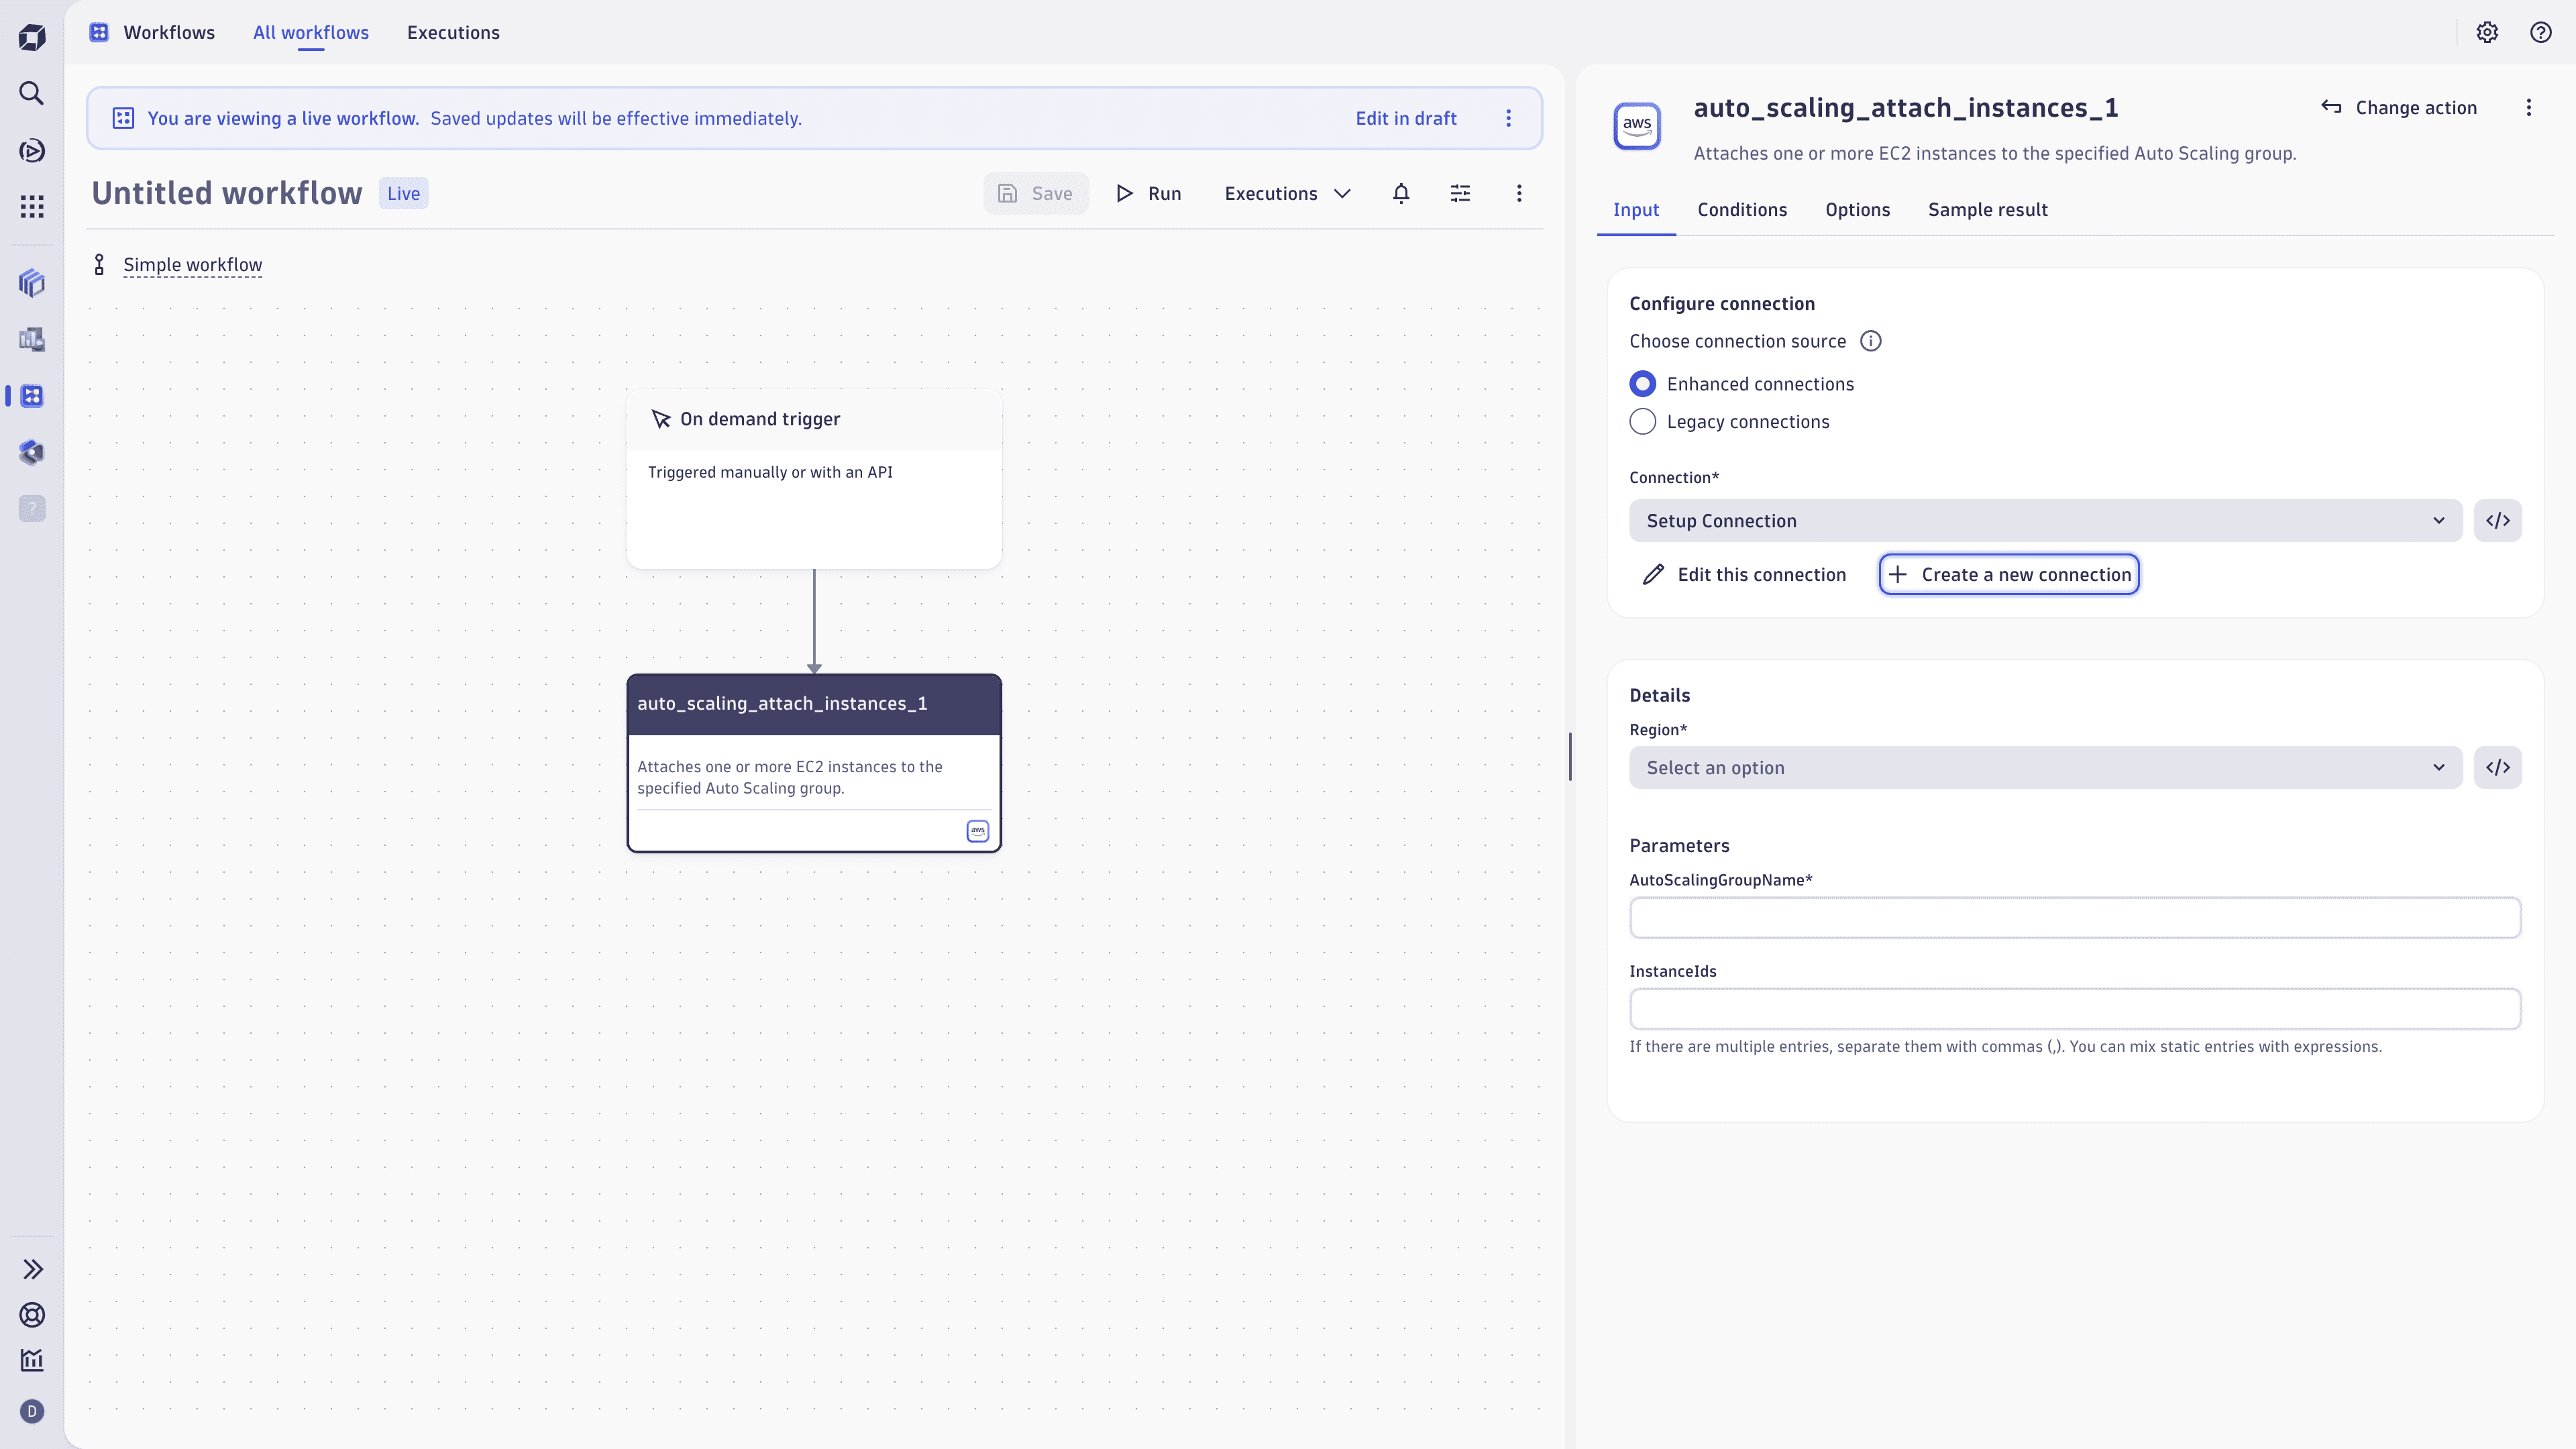Click Create a new connection button
This screenshot has height=1449, width=2576.
tap(2008, 575)
